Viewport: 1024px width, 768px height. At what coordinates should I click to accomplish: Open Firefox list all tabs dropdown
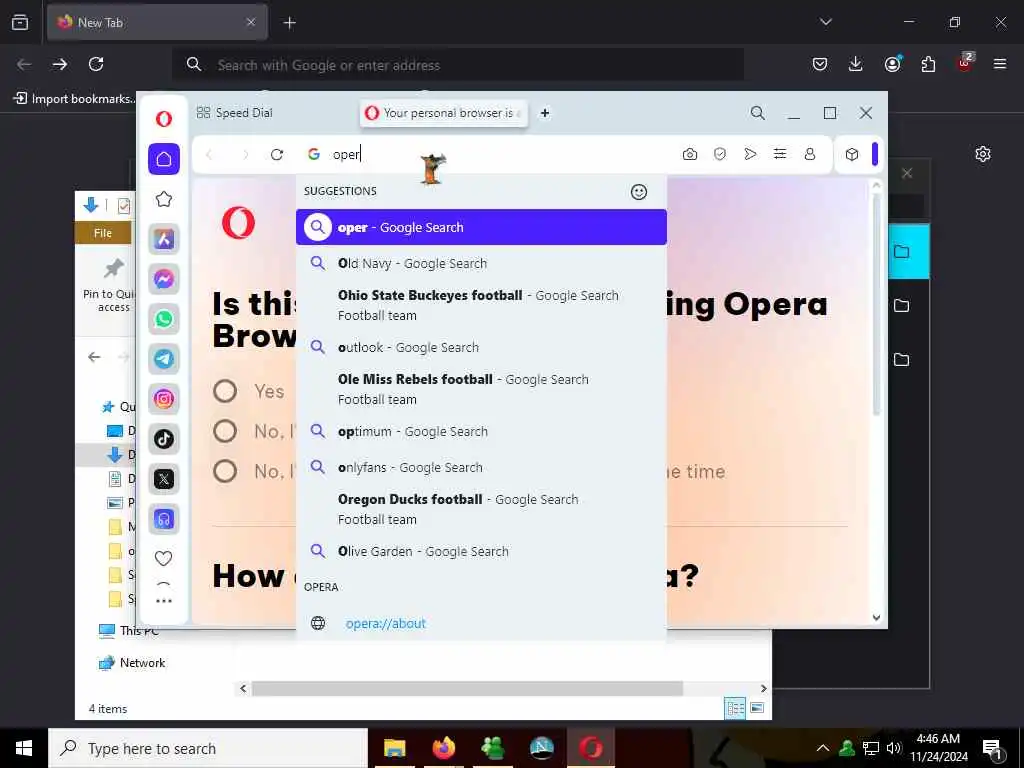(x=825, y=22)
